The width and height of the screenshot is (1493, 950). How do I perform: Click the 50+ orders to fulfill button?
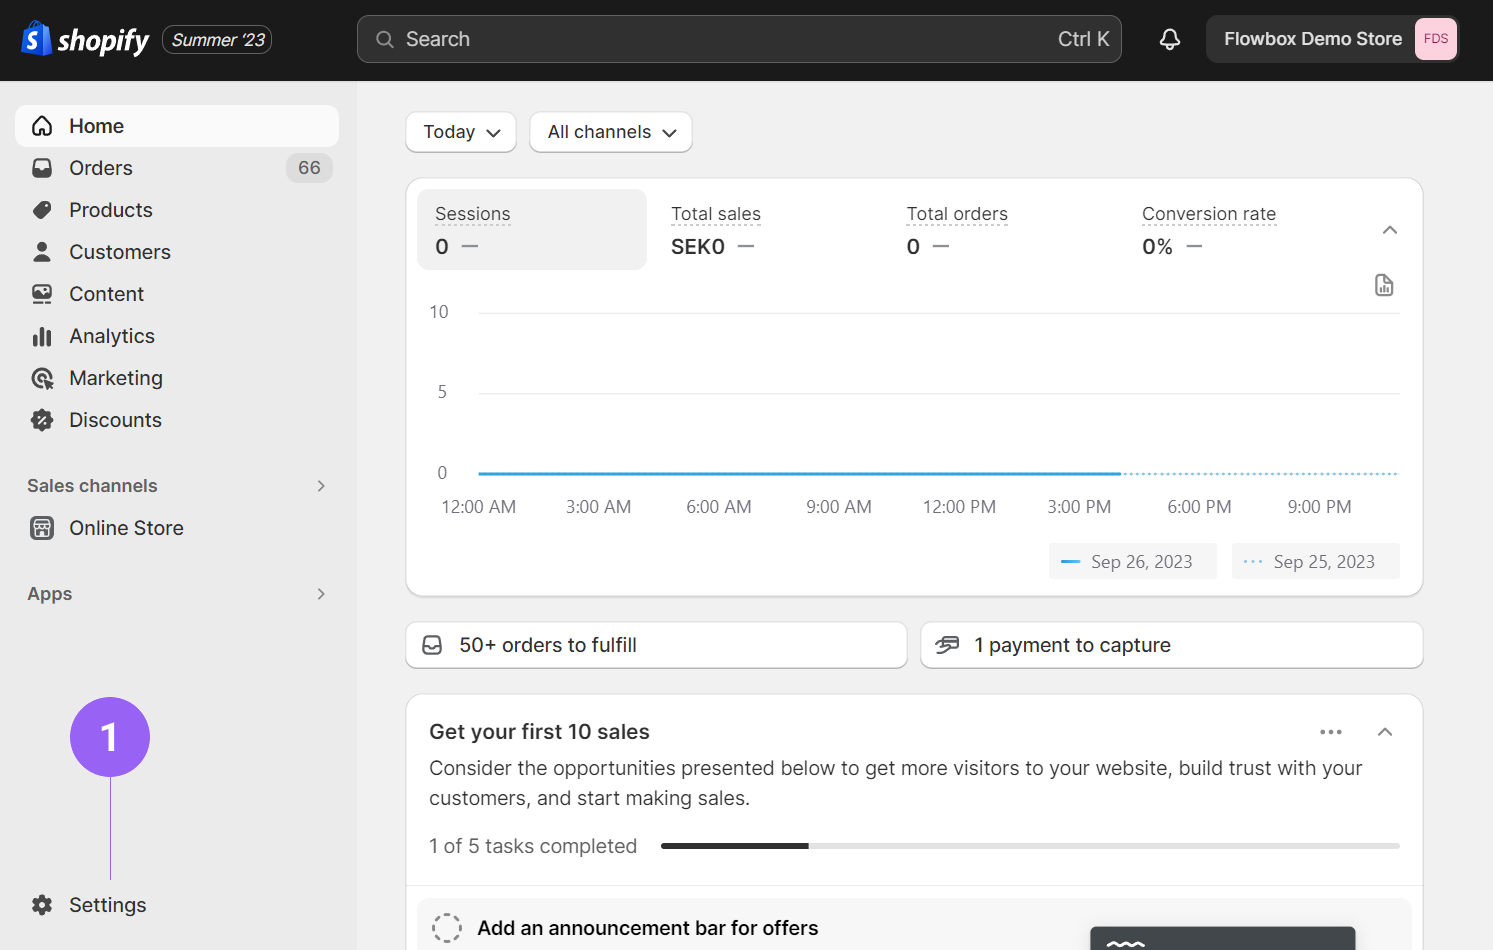click(656, 645)
